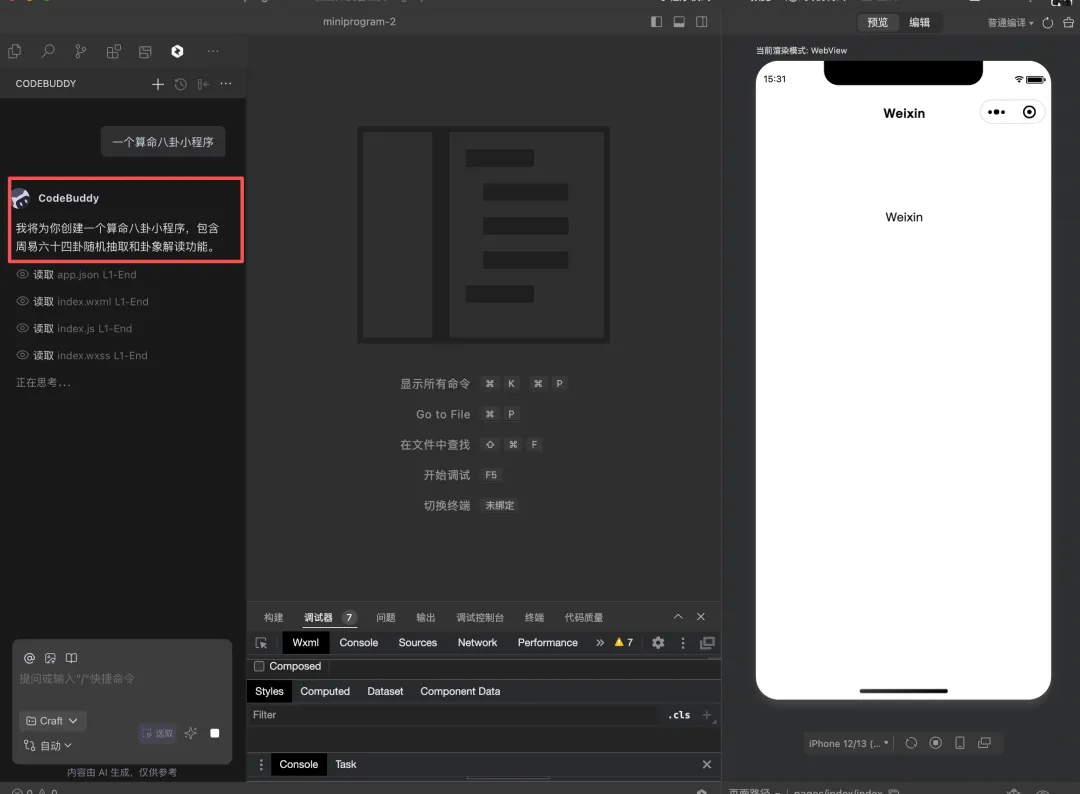Toggle primary sidebar layout icon in title bar
This screenshot has height=794, width=1080.
pyautogui.click(x=656, y=22)
